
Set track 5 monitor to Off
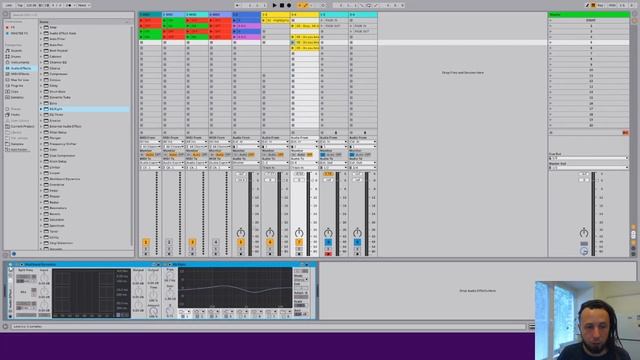[x=251, y=155]
